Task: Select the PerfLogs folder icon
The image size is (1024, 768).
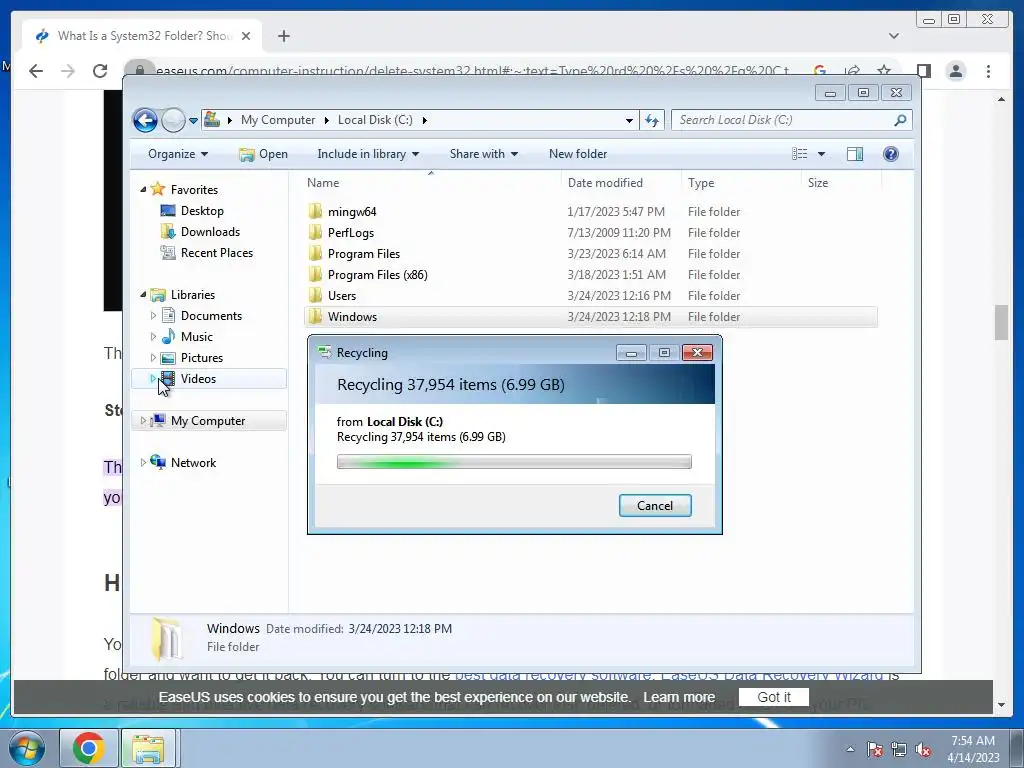Action: [x=315, y=232]
